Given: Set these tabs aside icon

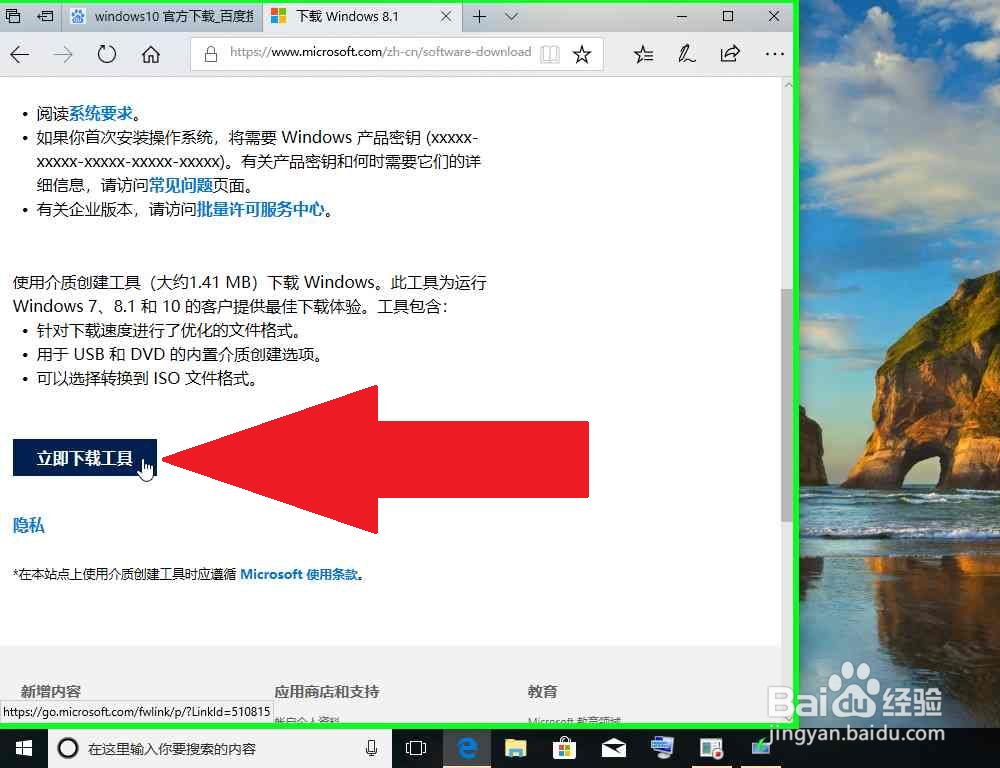Looking at the screenshot, I should tap(45, 16).
